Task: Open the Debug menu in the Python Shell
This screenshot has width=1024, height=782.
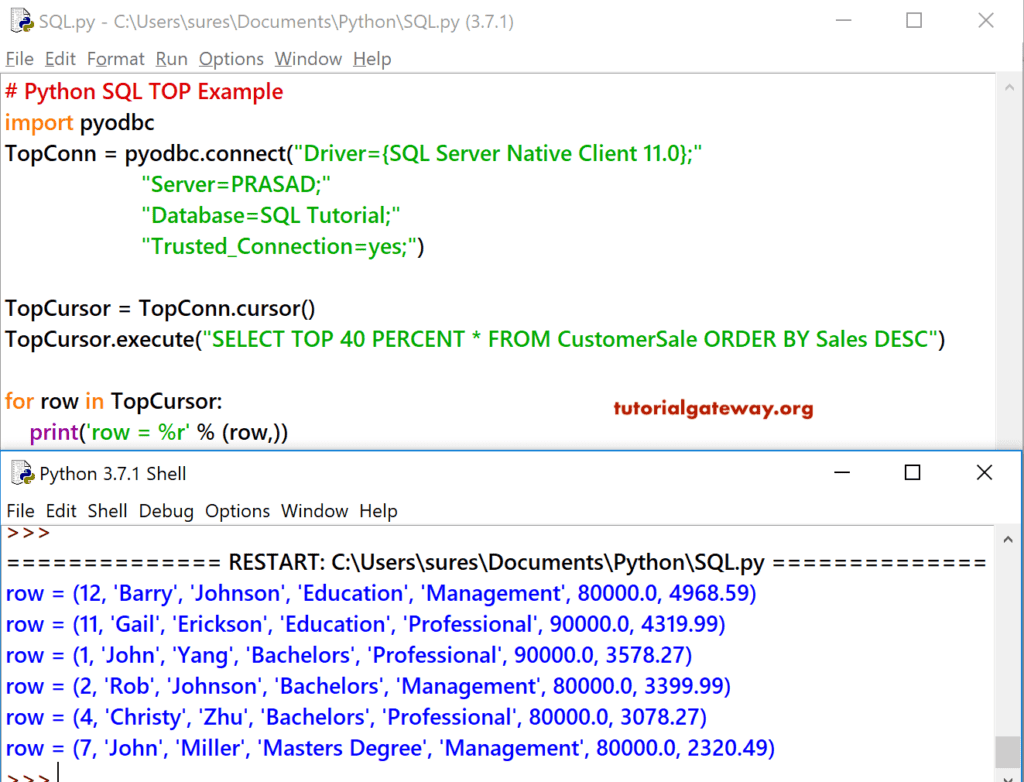Action: point(166,511)
